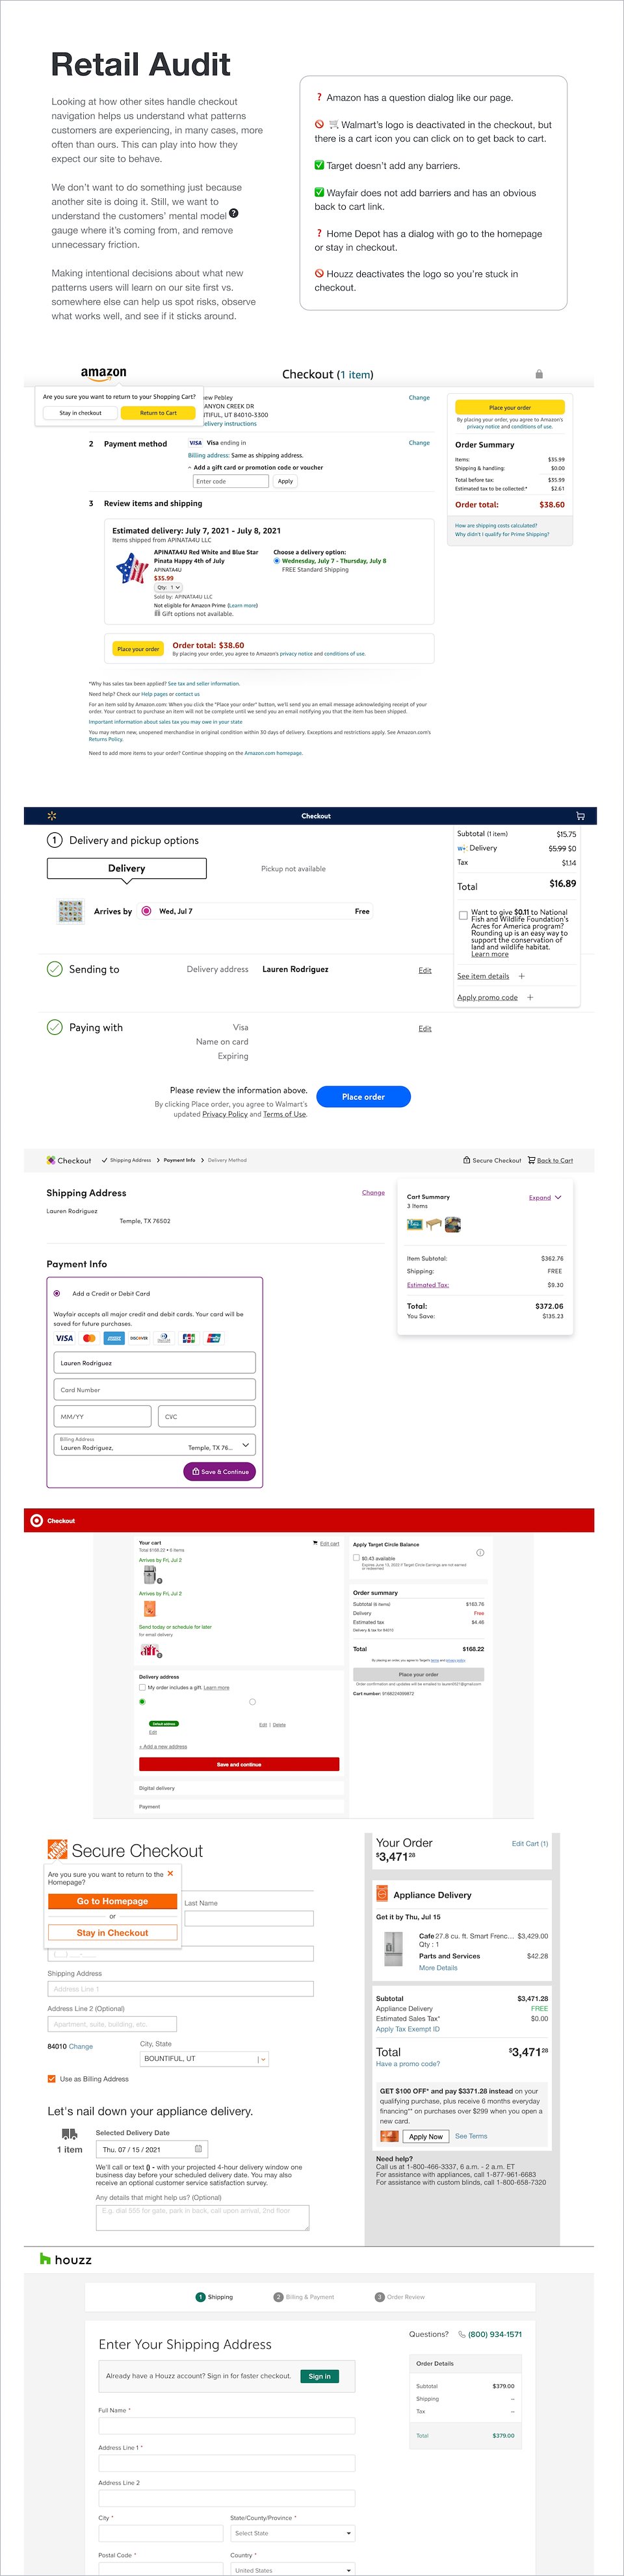The width and height of the screenshot is (624, 2576).
Task: Open the City, State dropdown showing BOUNTIFUL, UT
Action: [205, 2058]
